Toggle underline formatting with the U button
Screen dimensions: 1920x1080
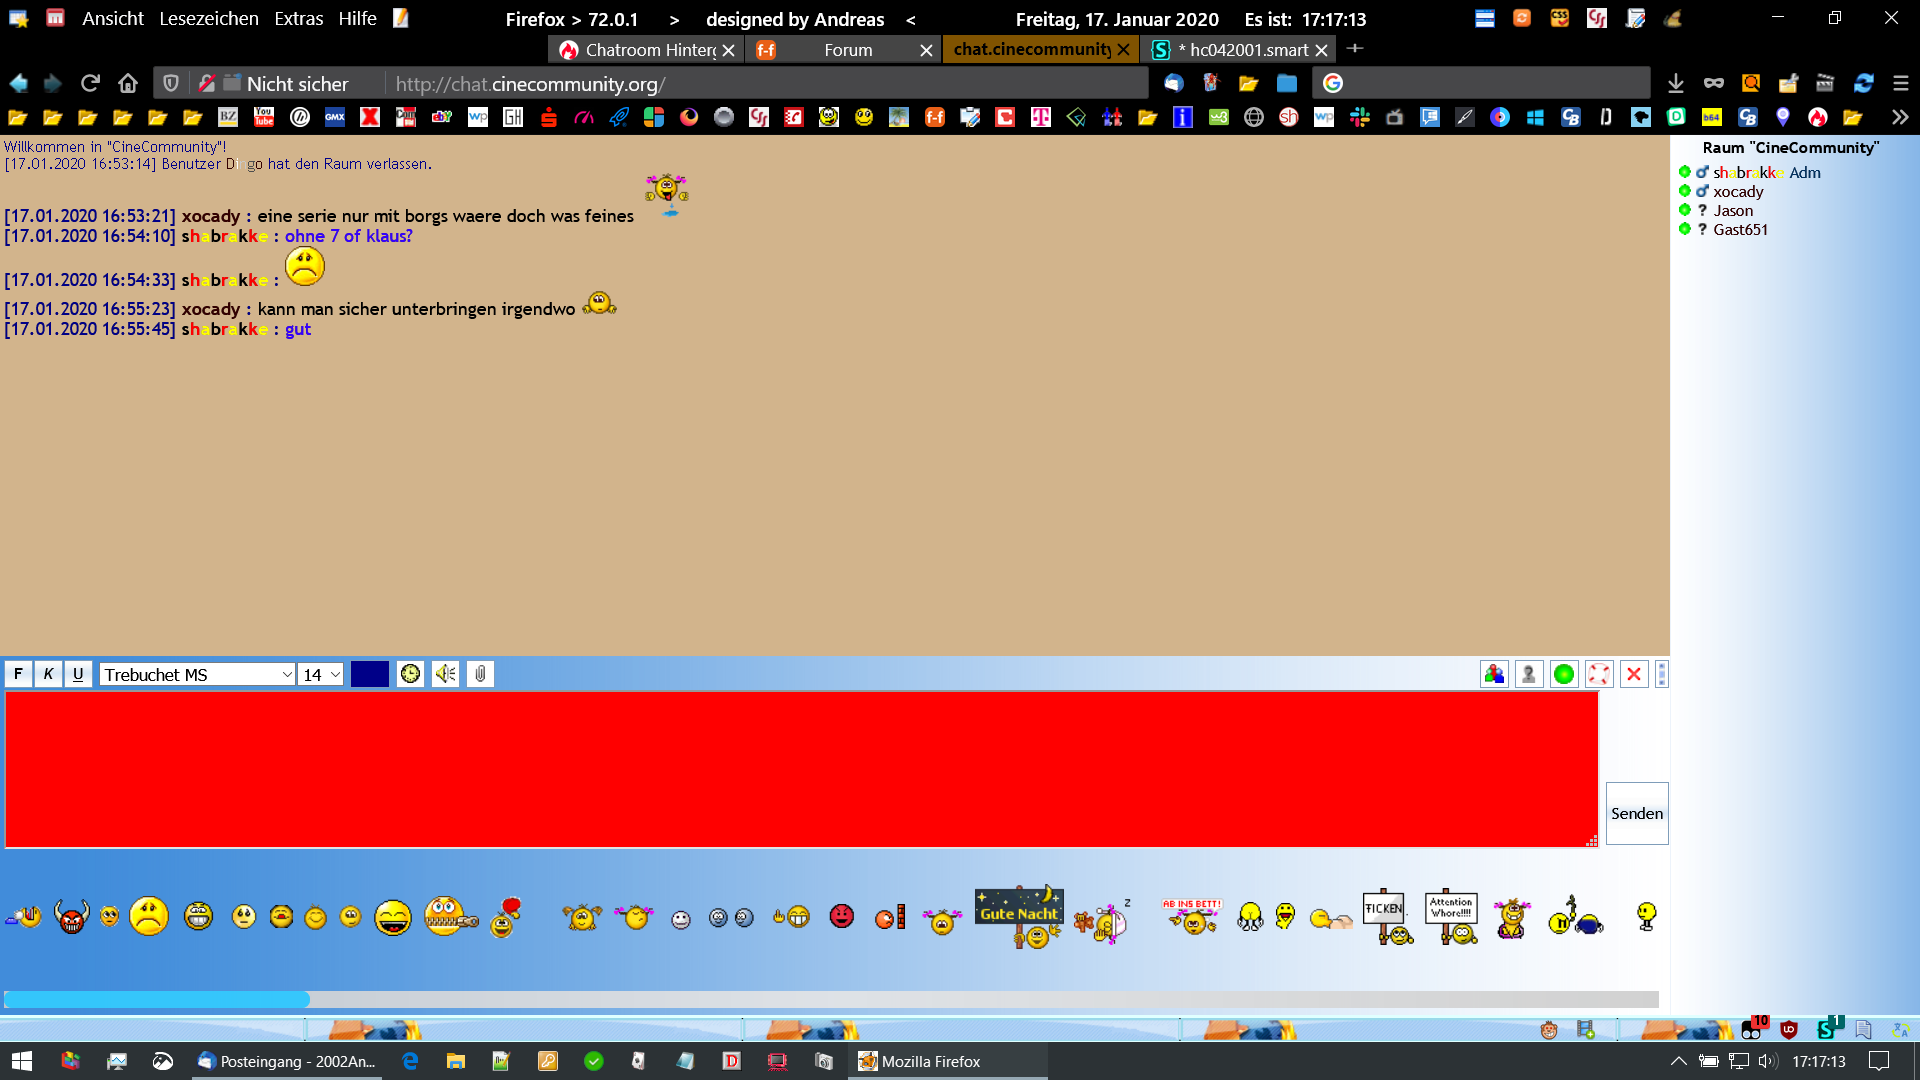pos(78,674)
